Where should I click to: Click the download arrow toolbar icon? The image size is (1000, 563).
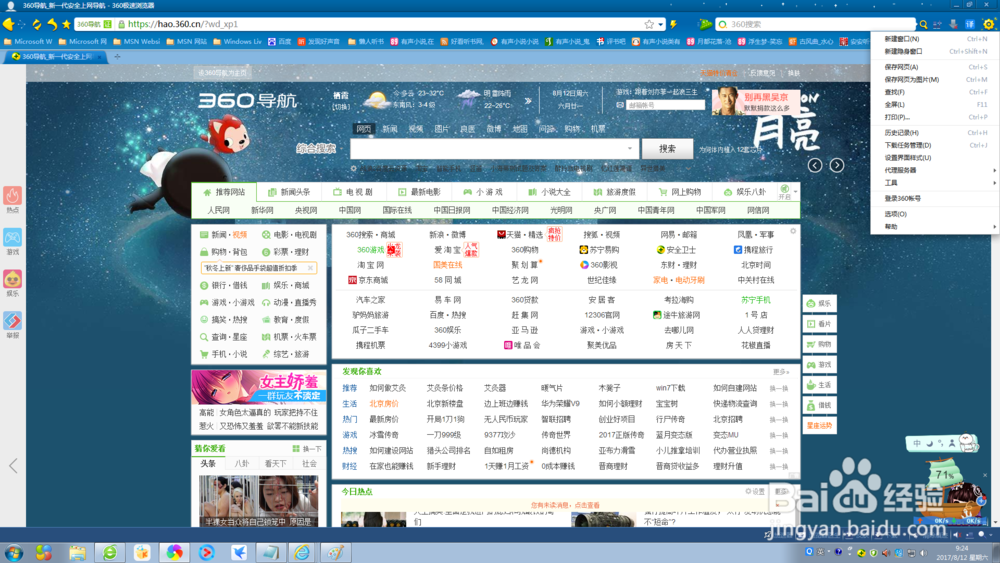pos(953,24)
